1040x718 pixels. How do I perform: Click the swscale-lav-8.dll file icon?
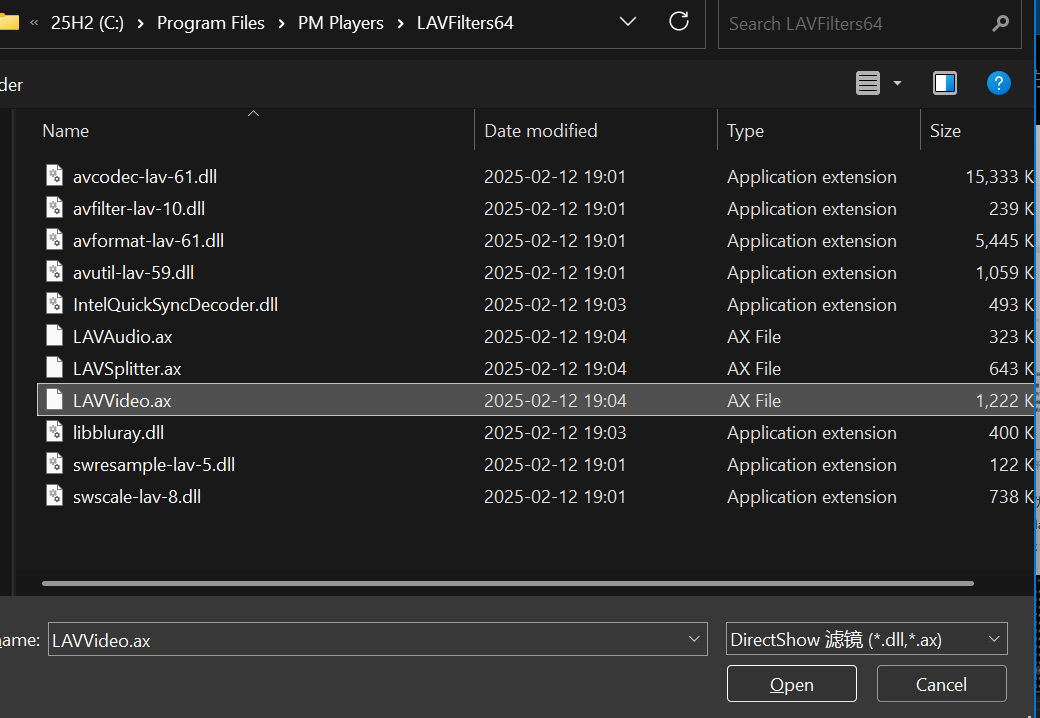tap(54, 495)
